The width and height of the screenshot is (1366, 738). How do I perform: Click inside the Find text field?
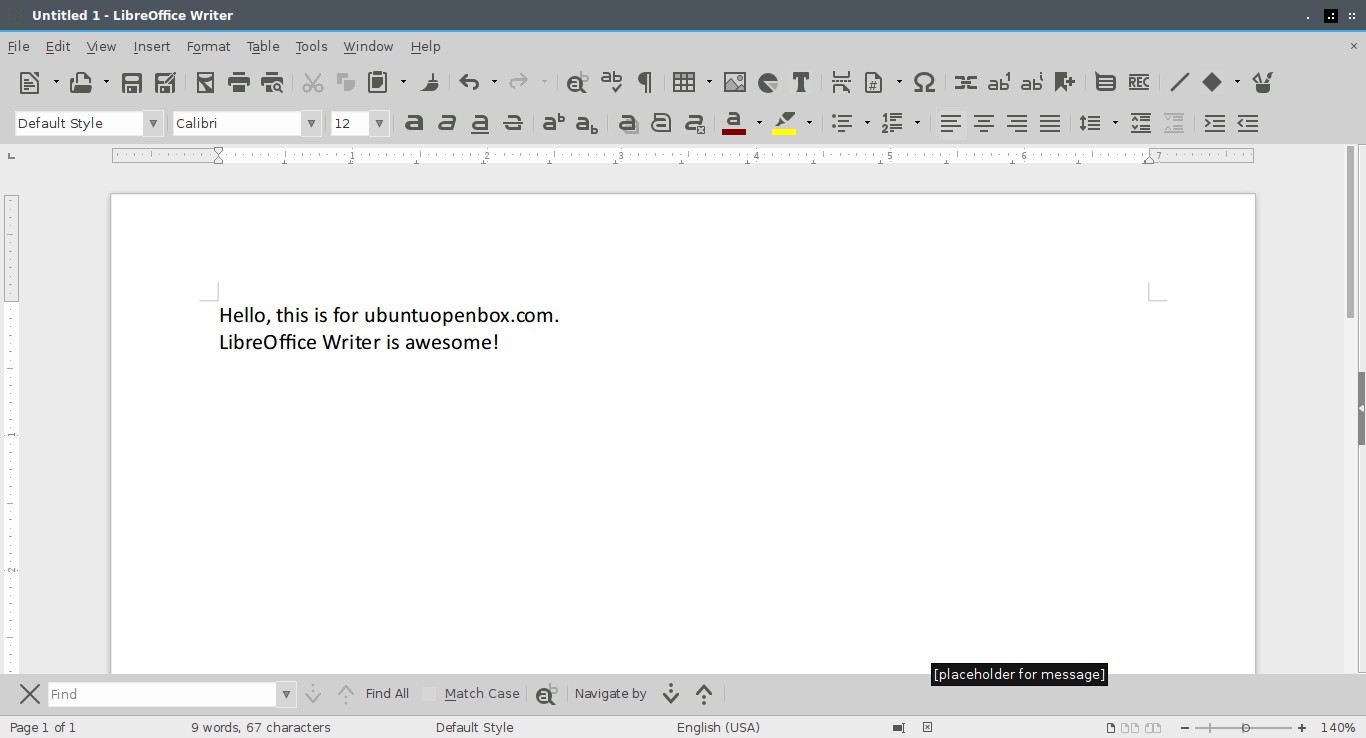pyautogui.click(x=162, y=694)
